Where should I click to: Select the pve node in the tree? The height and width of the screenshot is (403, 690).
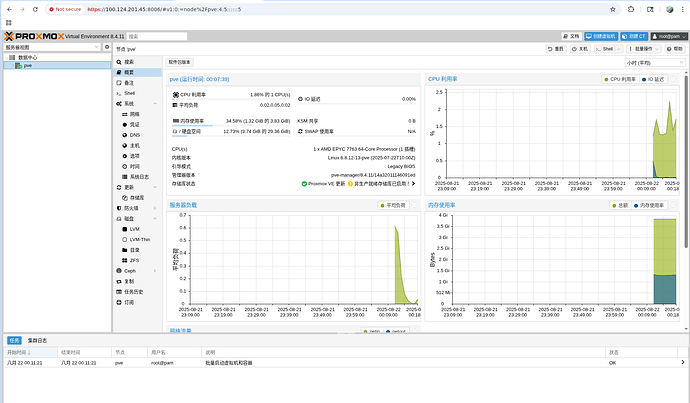(x=28, y=66)
